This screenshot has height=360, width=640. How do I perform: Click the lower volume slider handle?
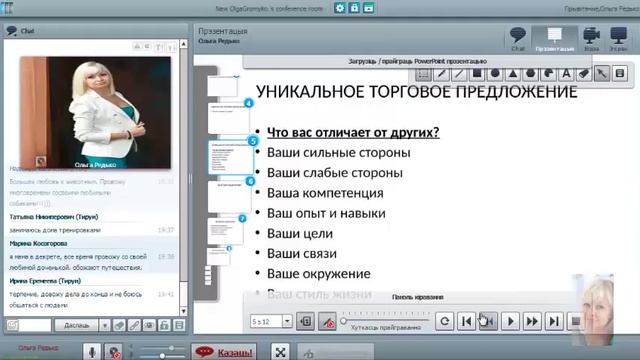tap(162, 356)
